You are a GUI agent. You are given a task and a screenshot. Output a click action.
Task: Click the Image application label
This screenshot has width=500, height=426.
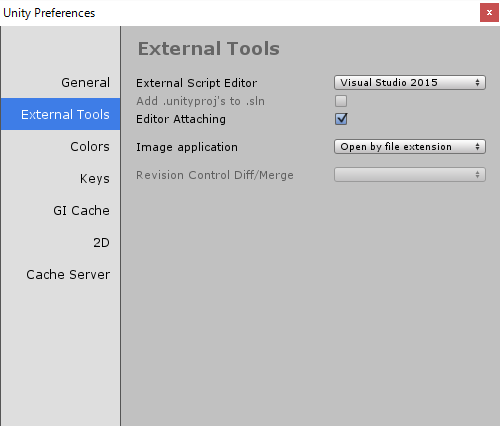pyautogui.click(x=187, y=147)
